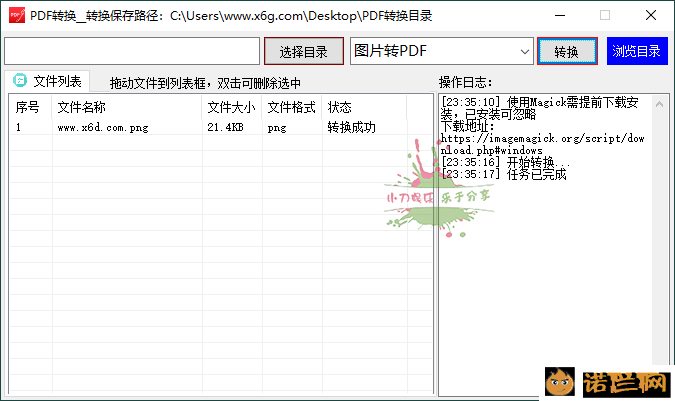Click the 21.4KB file size cell
Screen dimensions: 675x401
[x=225, y=127]
